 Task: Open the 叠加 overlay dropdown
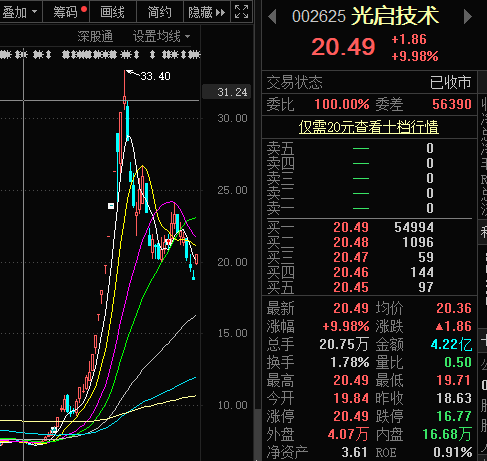tap(20, 12)
